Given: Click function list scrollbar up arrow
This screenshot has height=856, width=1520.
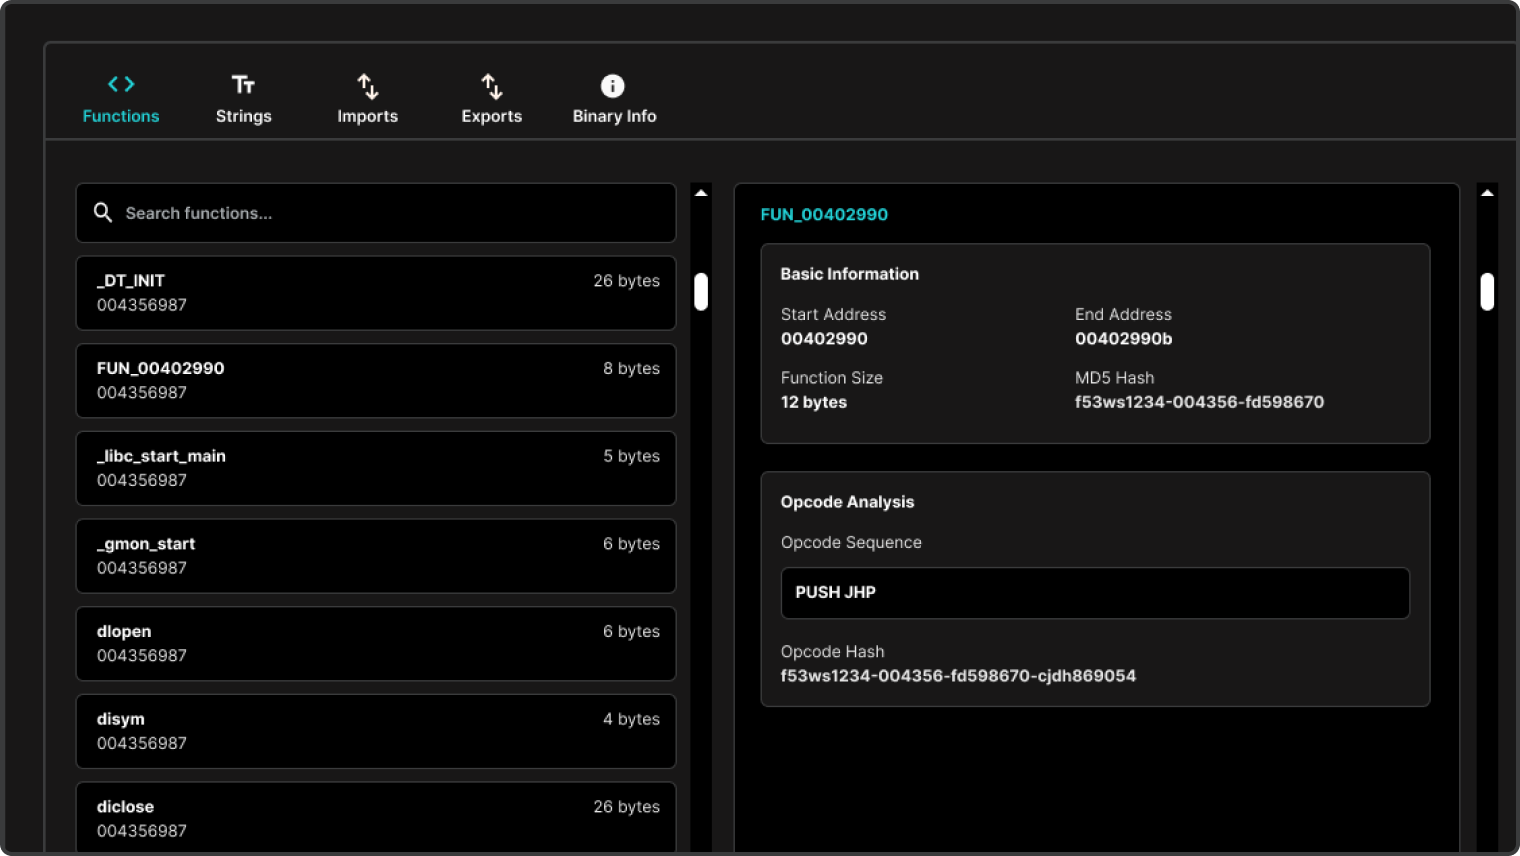Looking at the screenshot, I should coord(701,193).
